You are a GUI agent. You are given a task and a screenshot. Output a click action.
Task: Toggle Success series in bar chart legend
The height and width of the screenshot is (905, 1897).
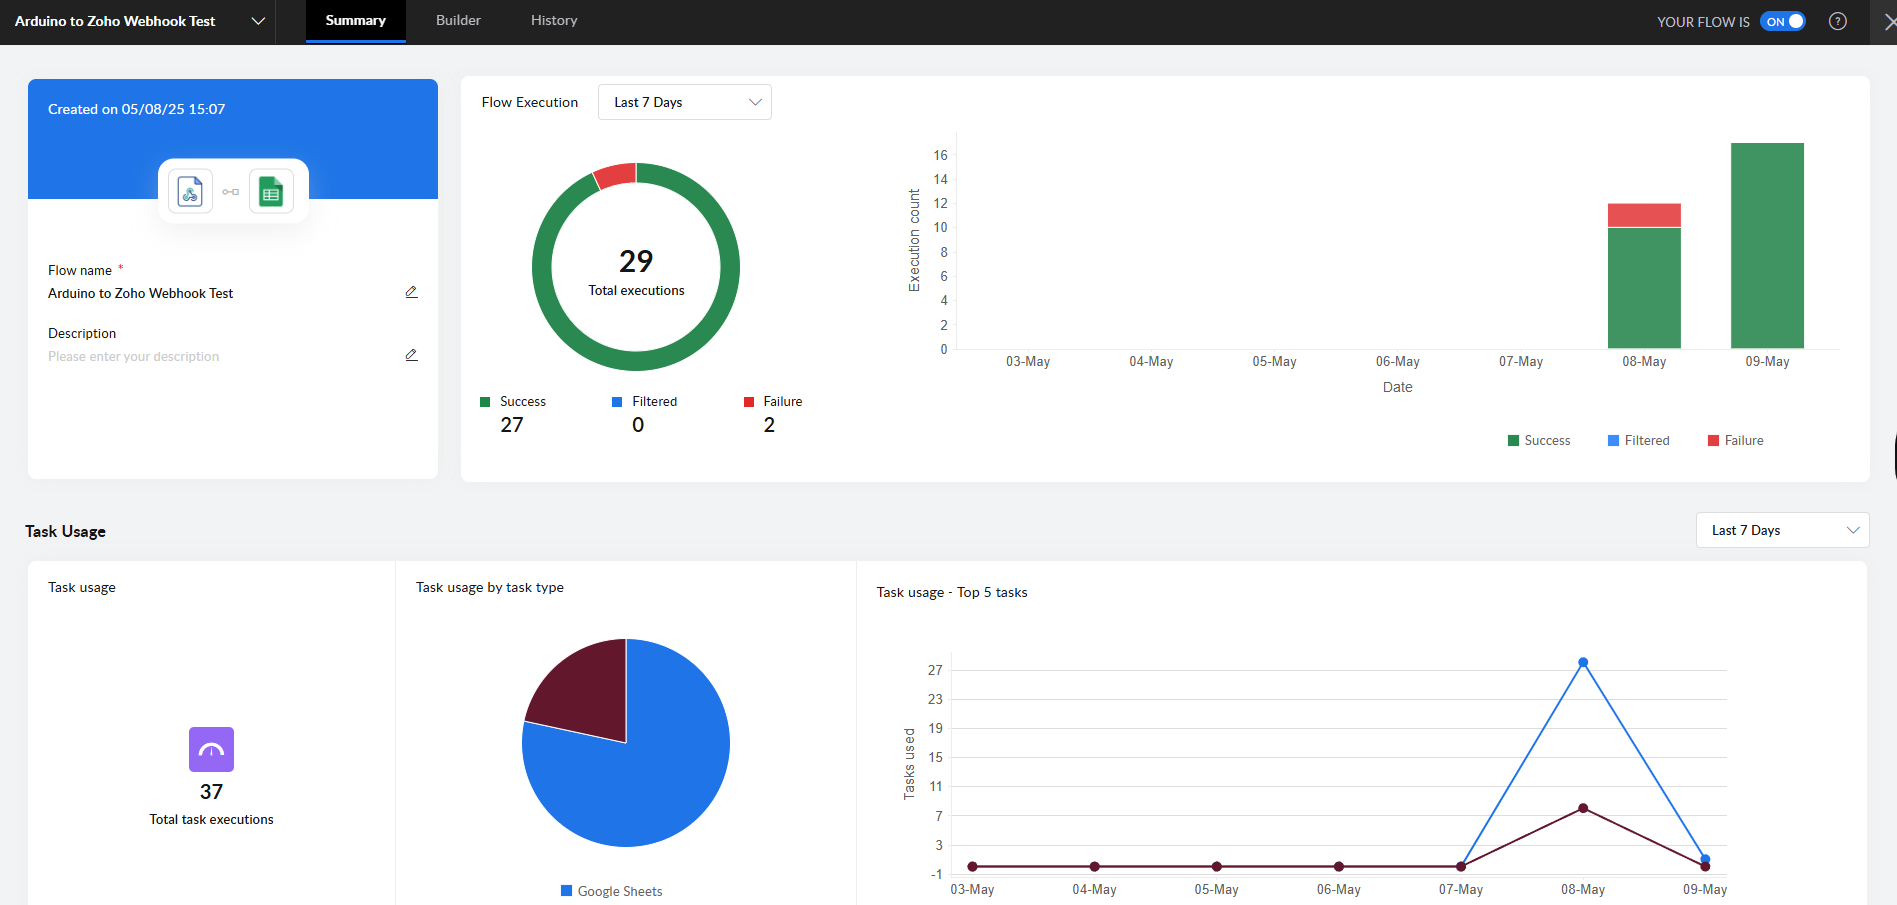tap(1538, 440)
